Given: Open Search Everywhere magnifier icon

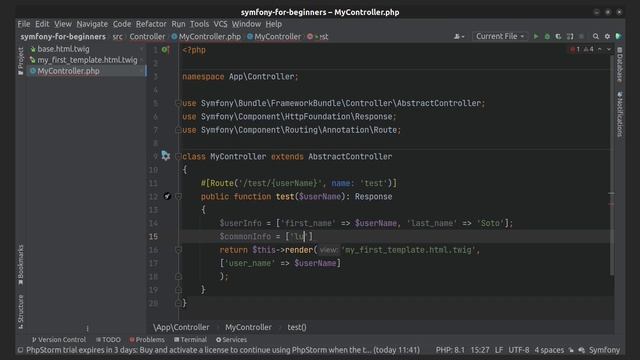Looking at the screenshot, I should coord(596,36).
